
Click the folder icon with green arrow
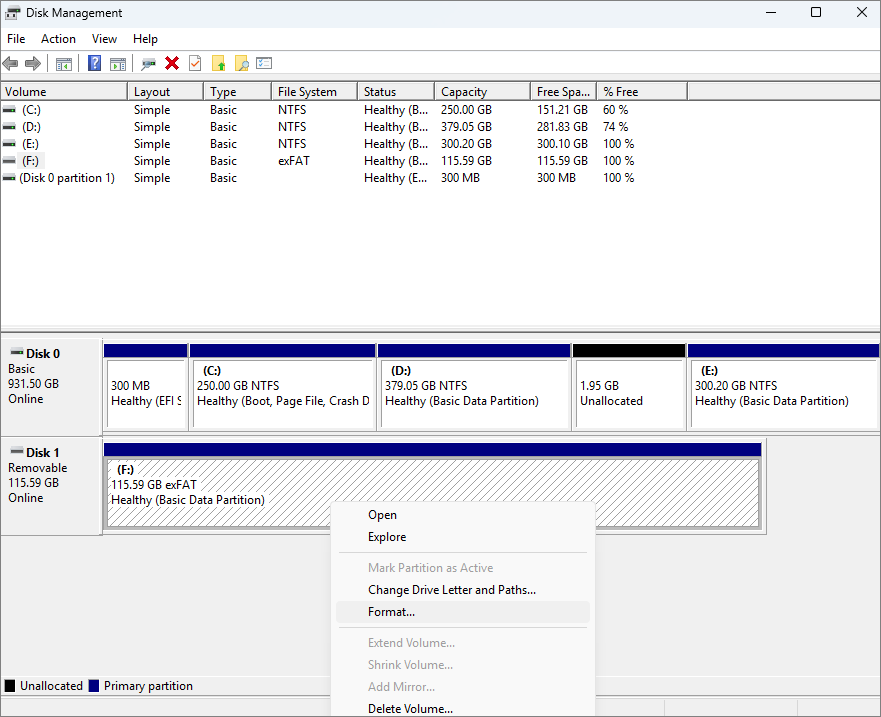(219, 64)
